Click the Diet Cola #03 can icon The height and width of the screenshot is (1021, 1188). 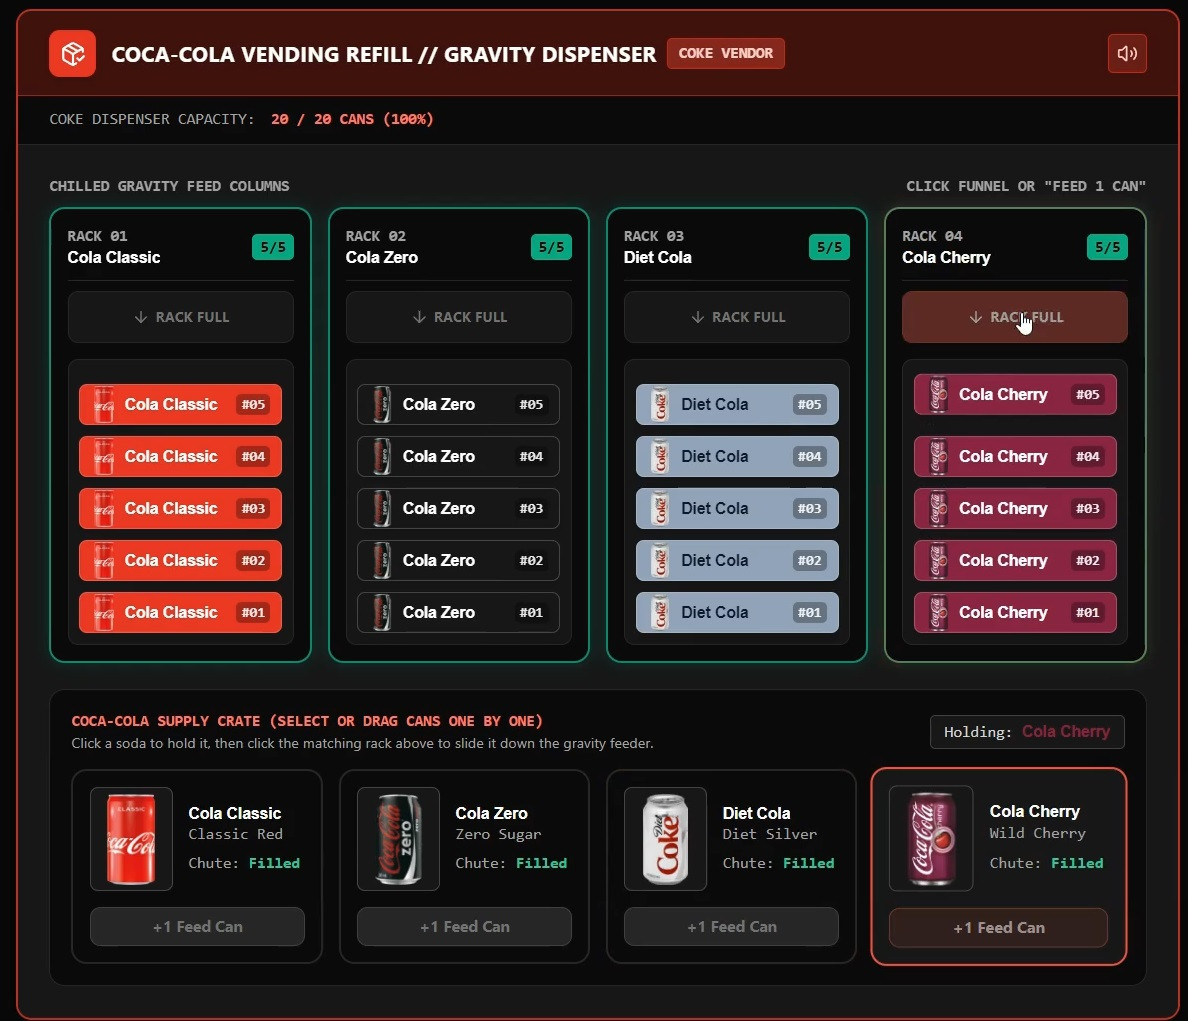pyautogui.click(x=660, y=508)
